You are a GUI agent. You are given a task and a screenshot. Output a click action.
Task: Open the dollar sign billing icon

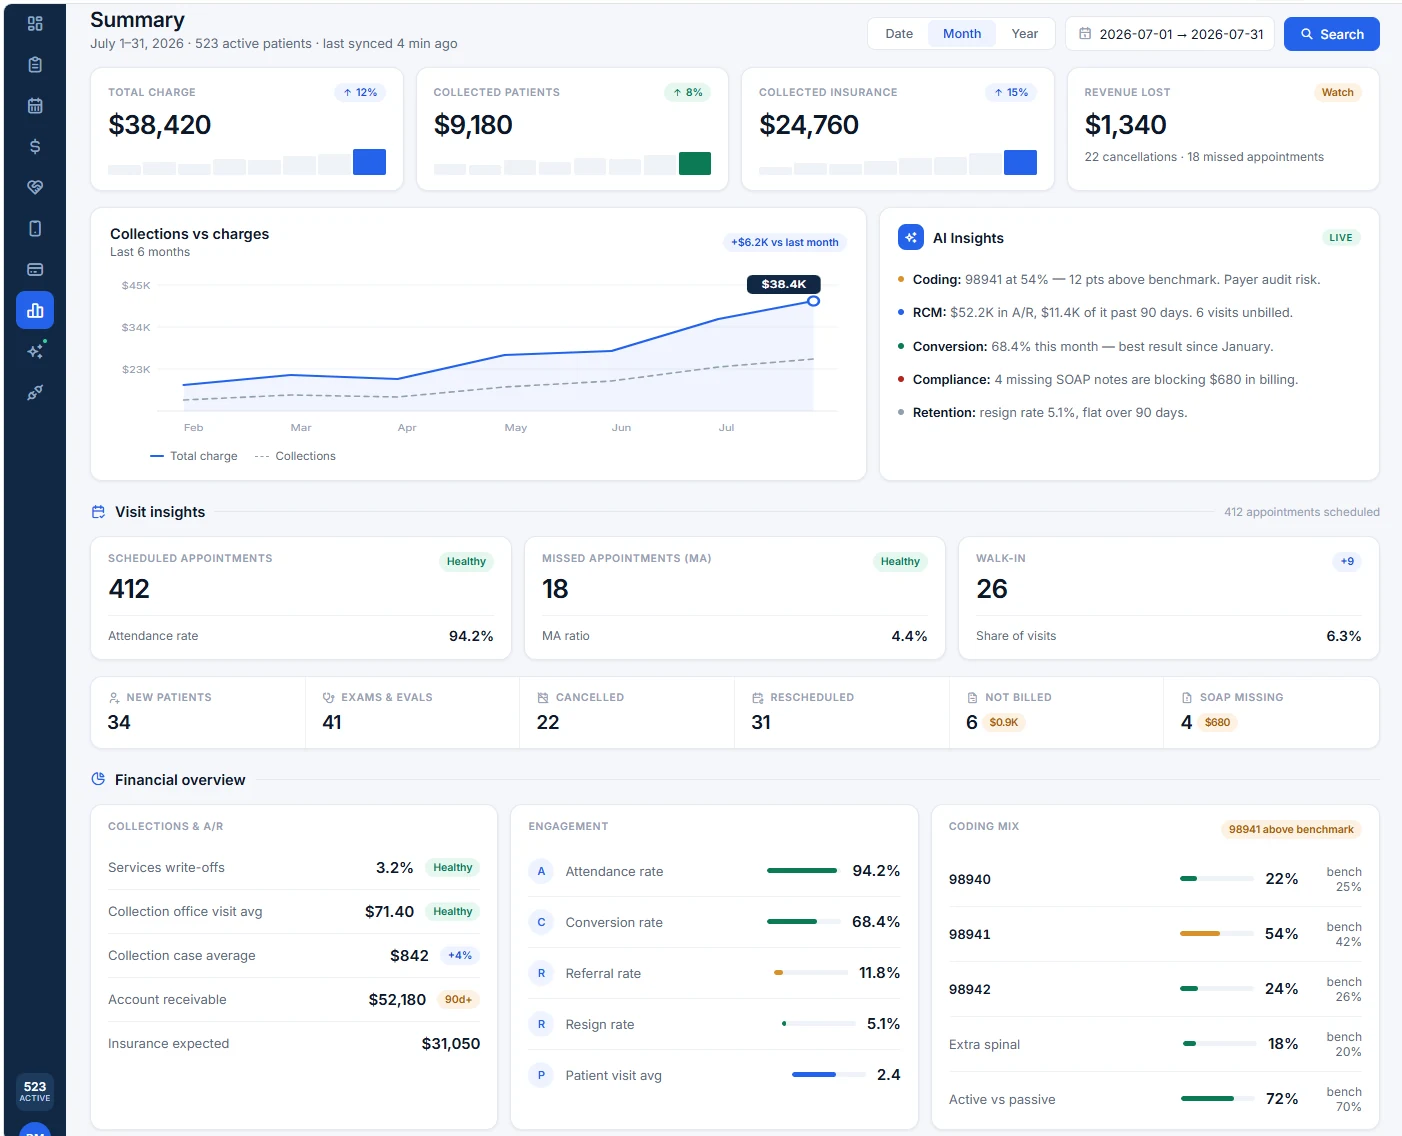pos(35,146)
